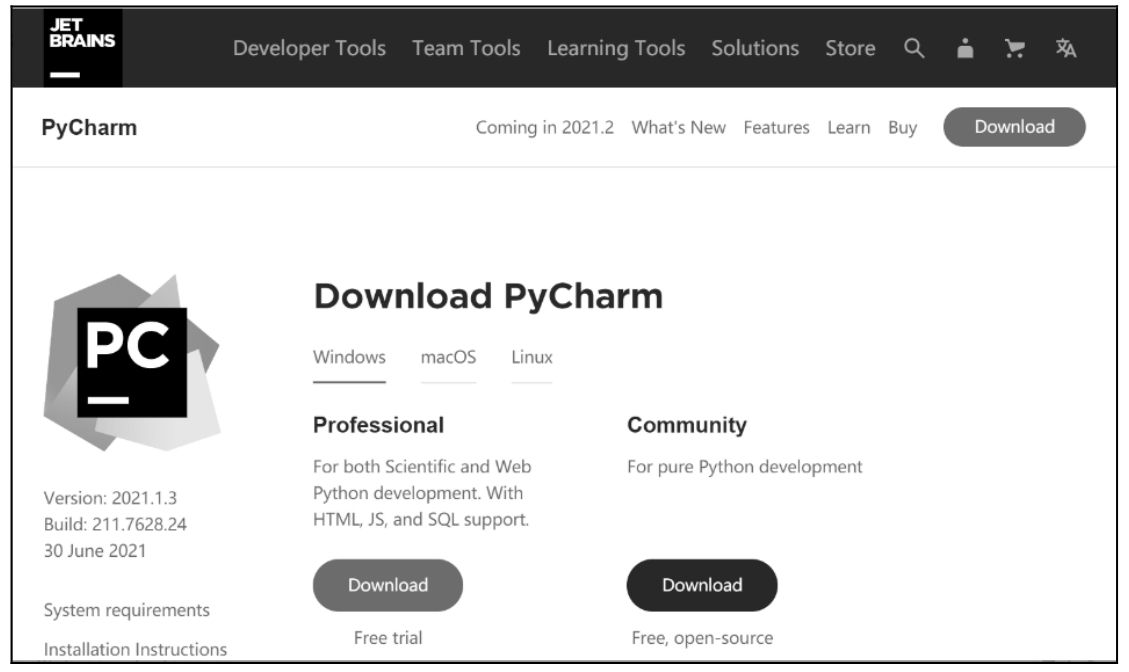Download the Community edition

[x=702, y=585]
